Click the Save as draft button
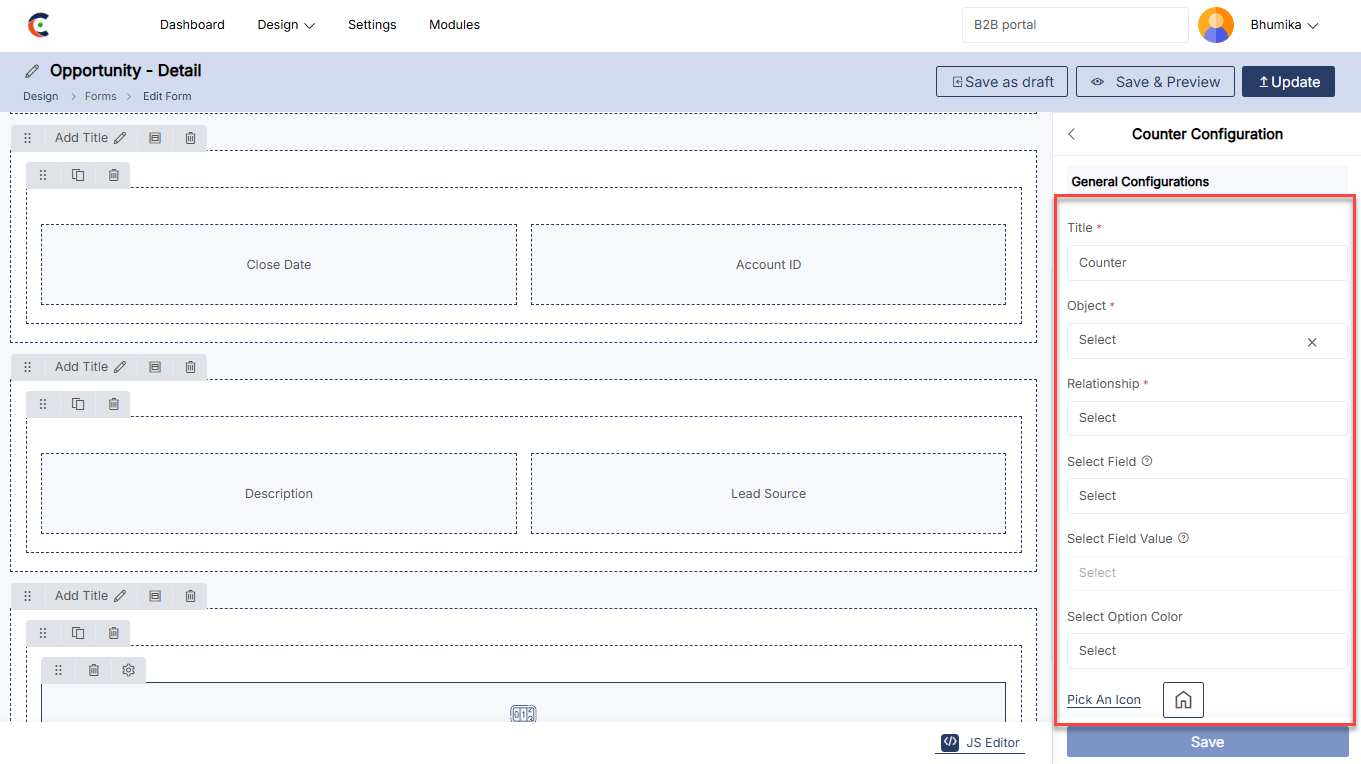 (1001, 82)
